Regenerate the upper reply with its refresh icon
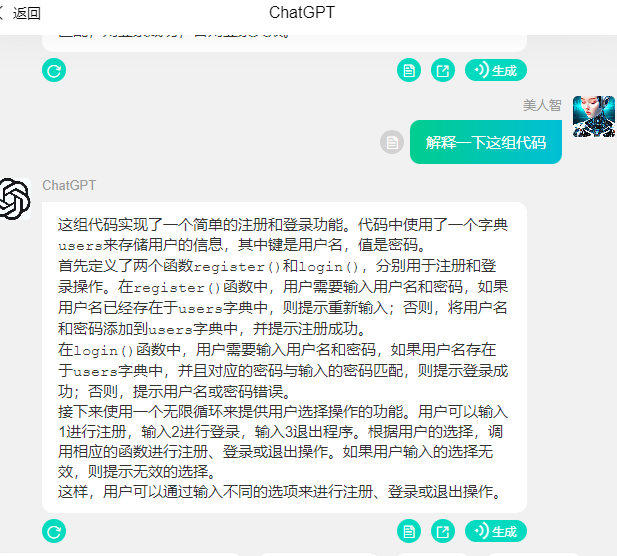 click(x=54, y=70)
